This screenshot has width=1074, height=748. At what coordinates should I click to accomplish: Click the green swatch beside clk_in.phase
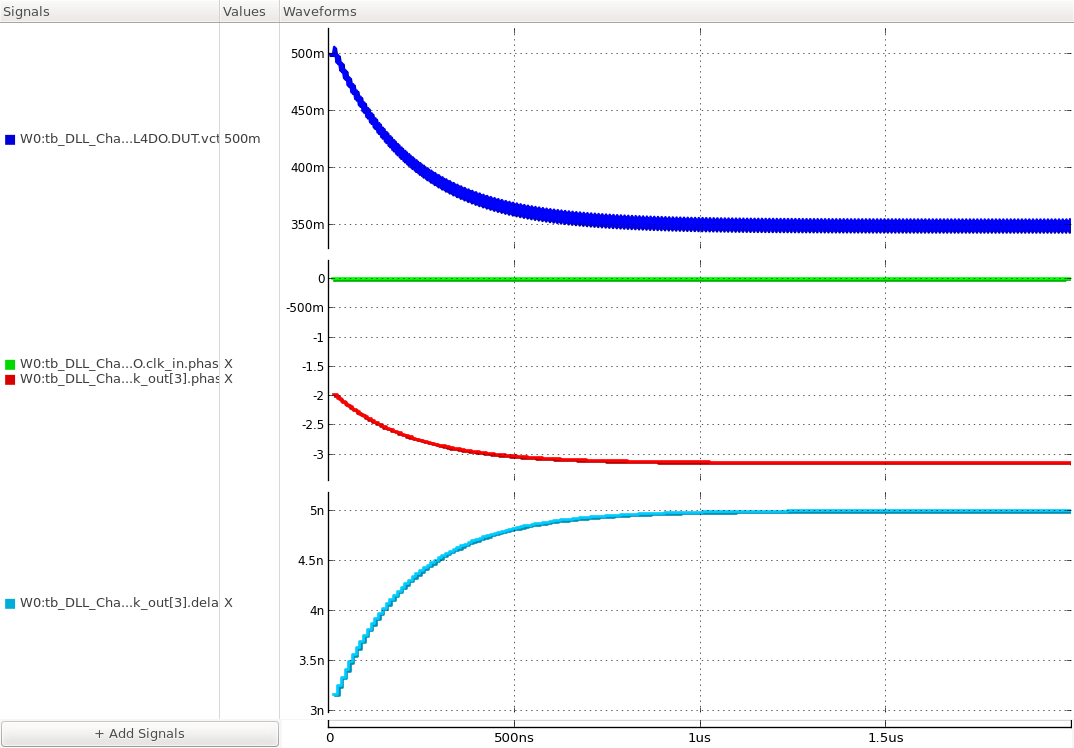coord(9,363)
